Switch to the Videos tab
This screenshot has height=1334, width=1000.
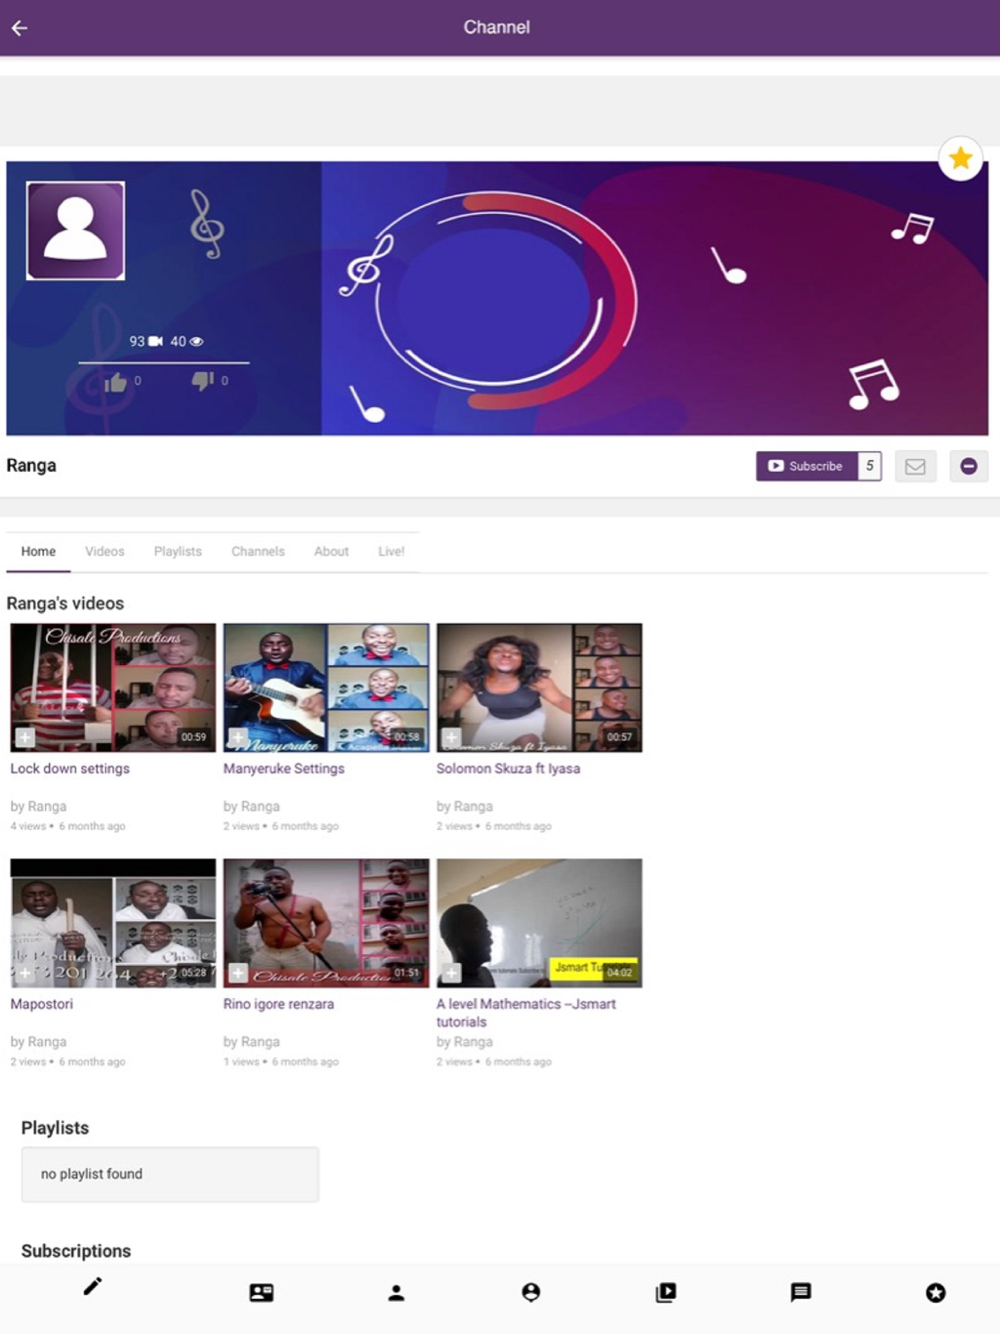click(105, 552)
